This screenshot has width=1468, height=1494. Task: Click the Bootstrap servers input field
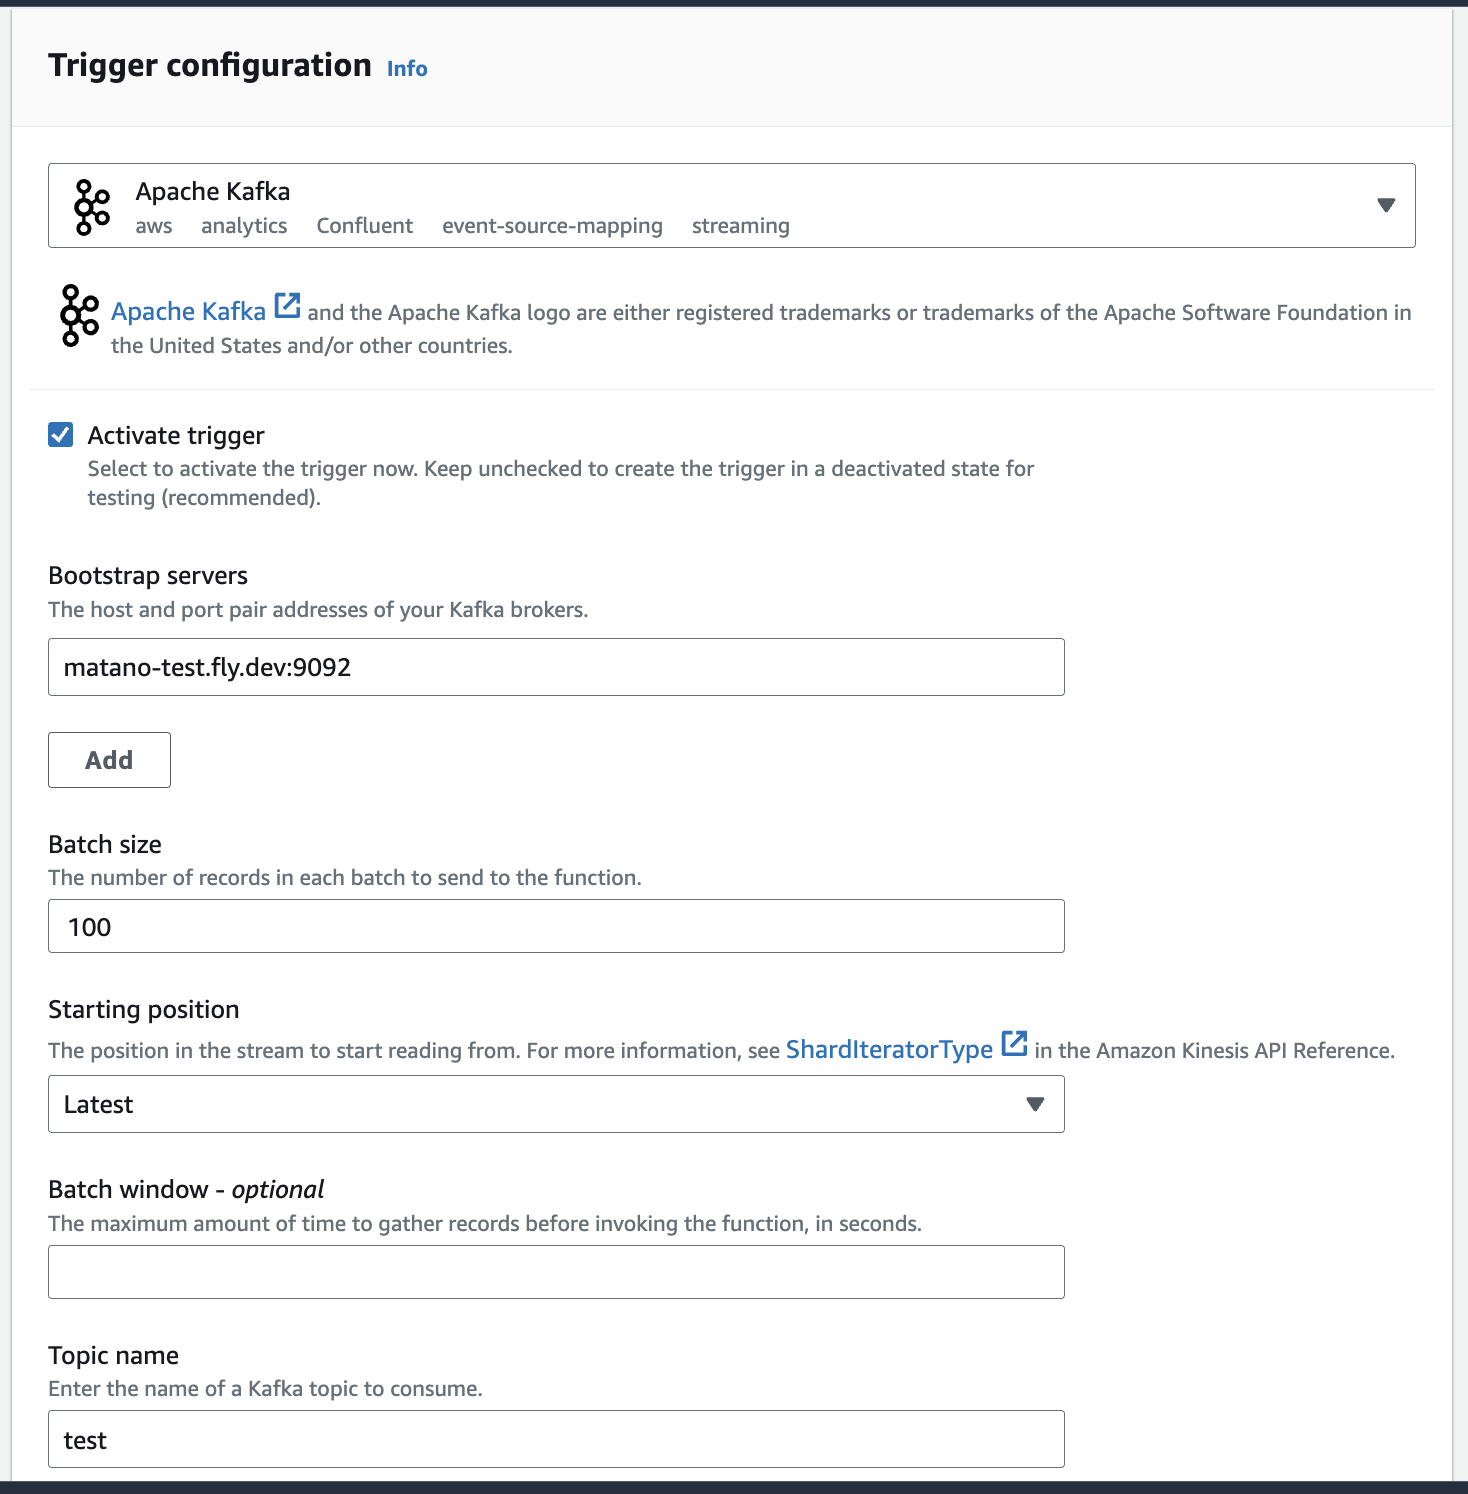click(x=555, y=667)
